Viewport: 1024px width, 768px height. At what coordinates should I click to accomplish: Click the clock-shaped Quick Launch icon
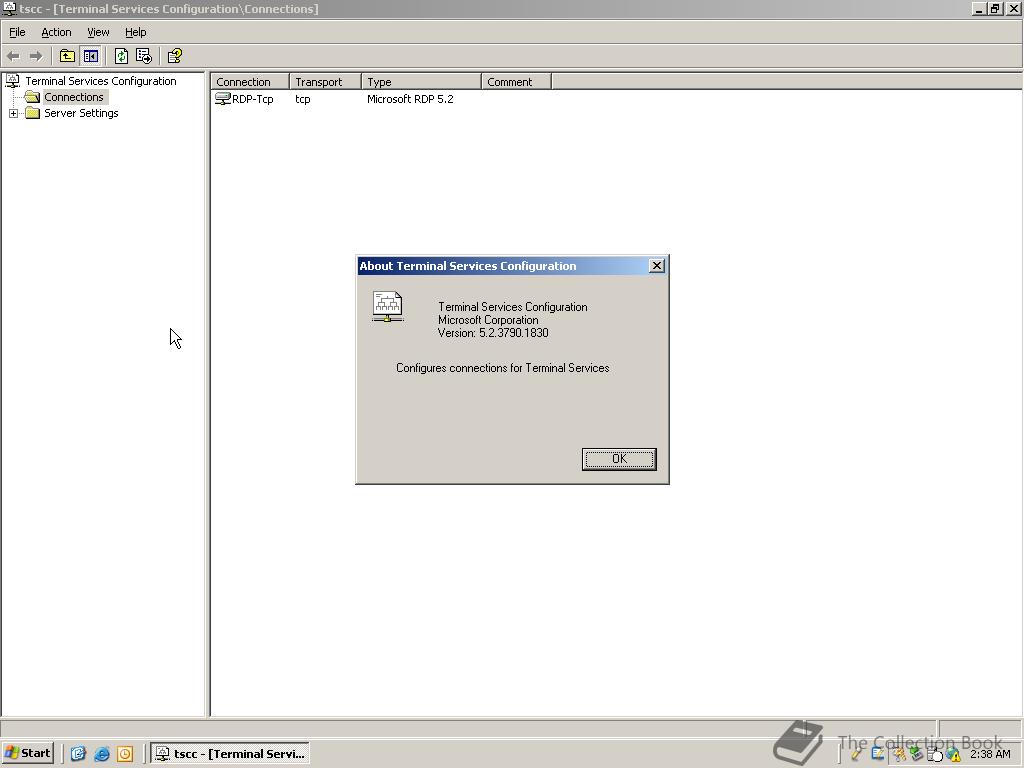tap(125, 754)
